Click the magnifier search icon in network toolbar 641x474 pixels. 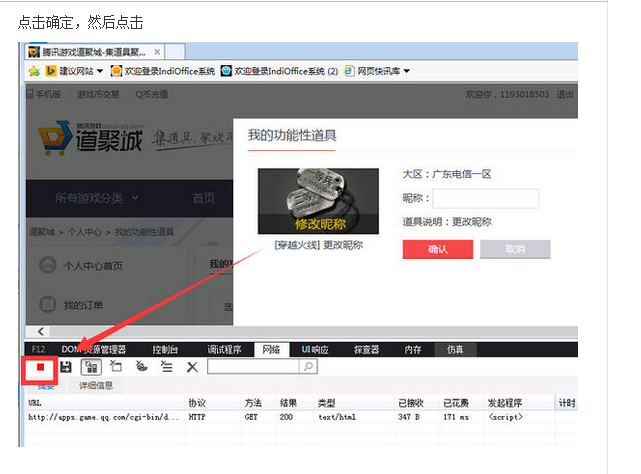tap(308, 366)
